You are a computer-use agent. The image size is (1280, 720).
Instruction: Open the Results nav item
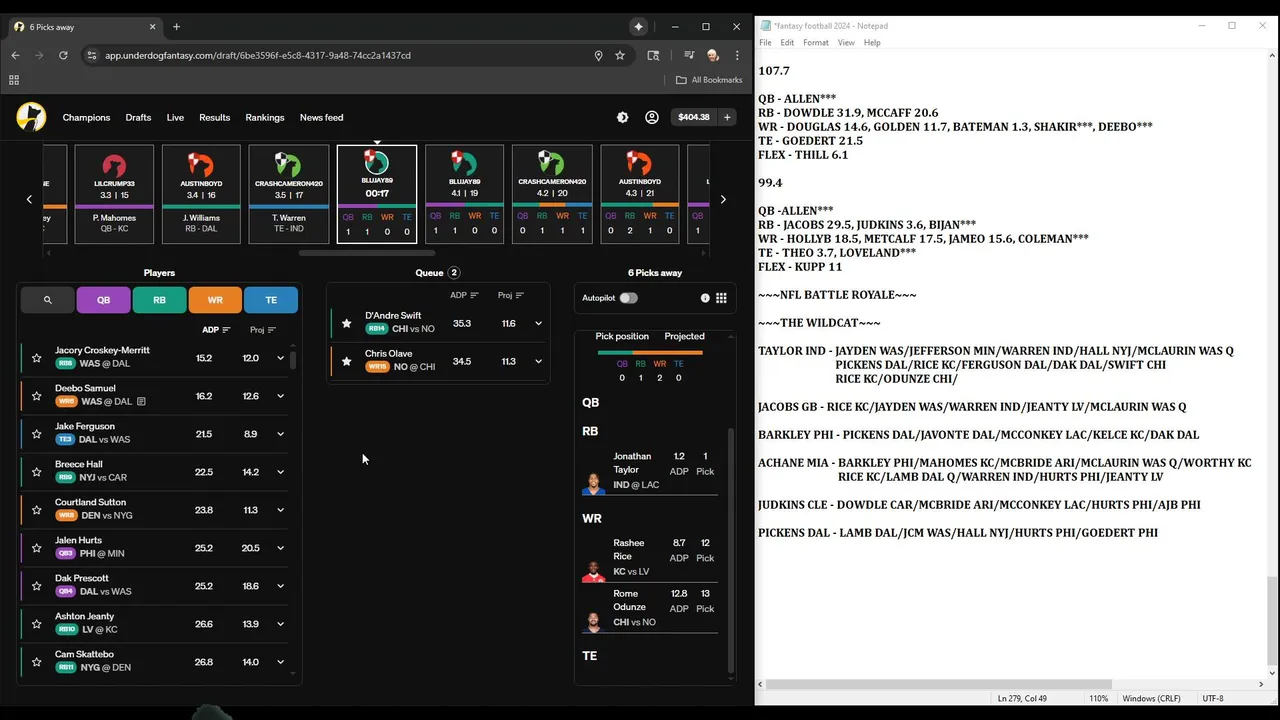tap(214, 117)
